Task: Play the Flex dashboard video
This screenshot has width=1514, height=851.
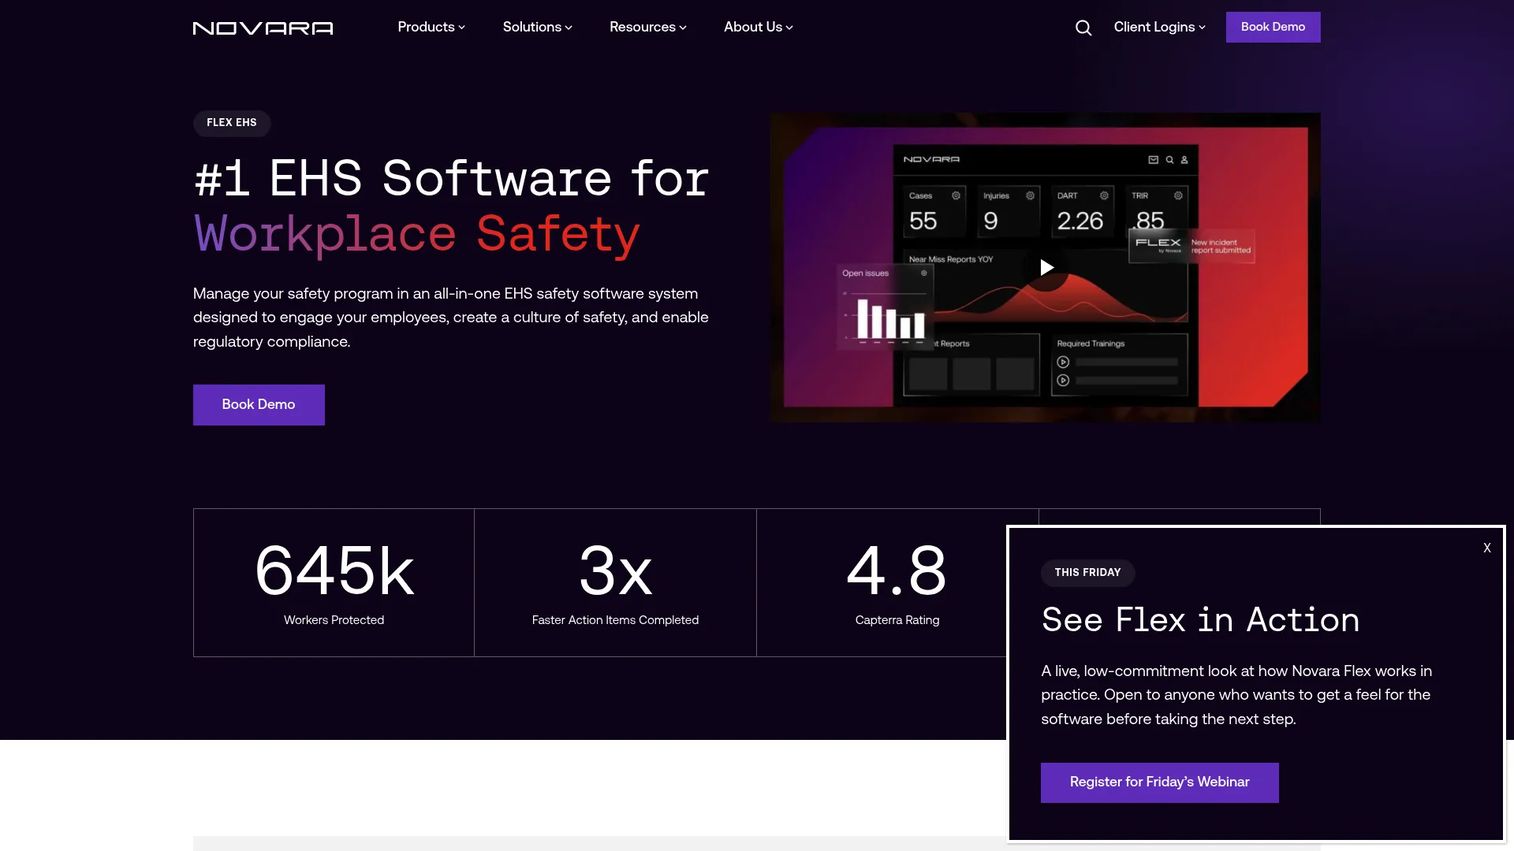Action: (x=1046, y=267)
